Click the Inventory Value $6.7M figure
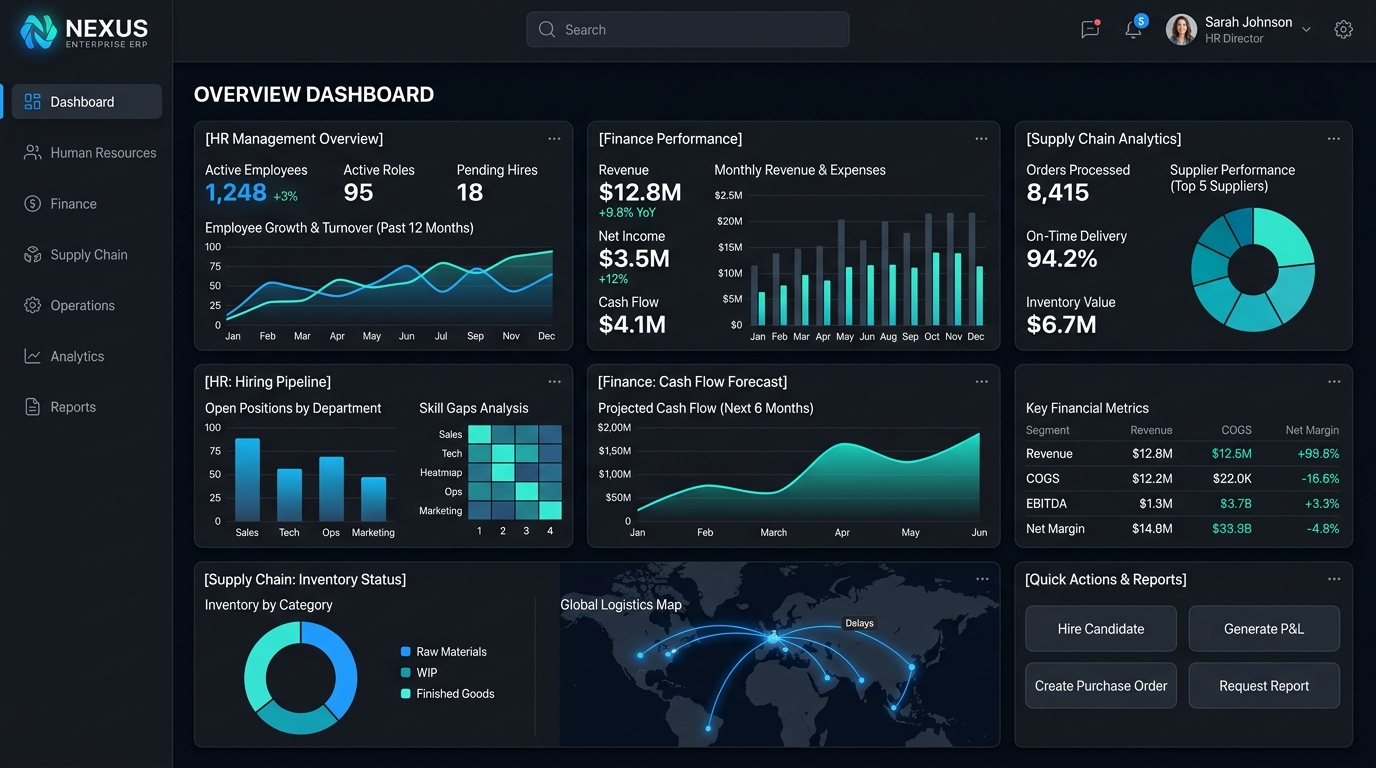The image size is (1376, 768). pyautogui.click(x=1062, y=325)
